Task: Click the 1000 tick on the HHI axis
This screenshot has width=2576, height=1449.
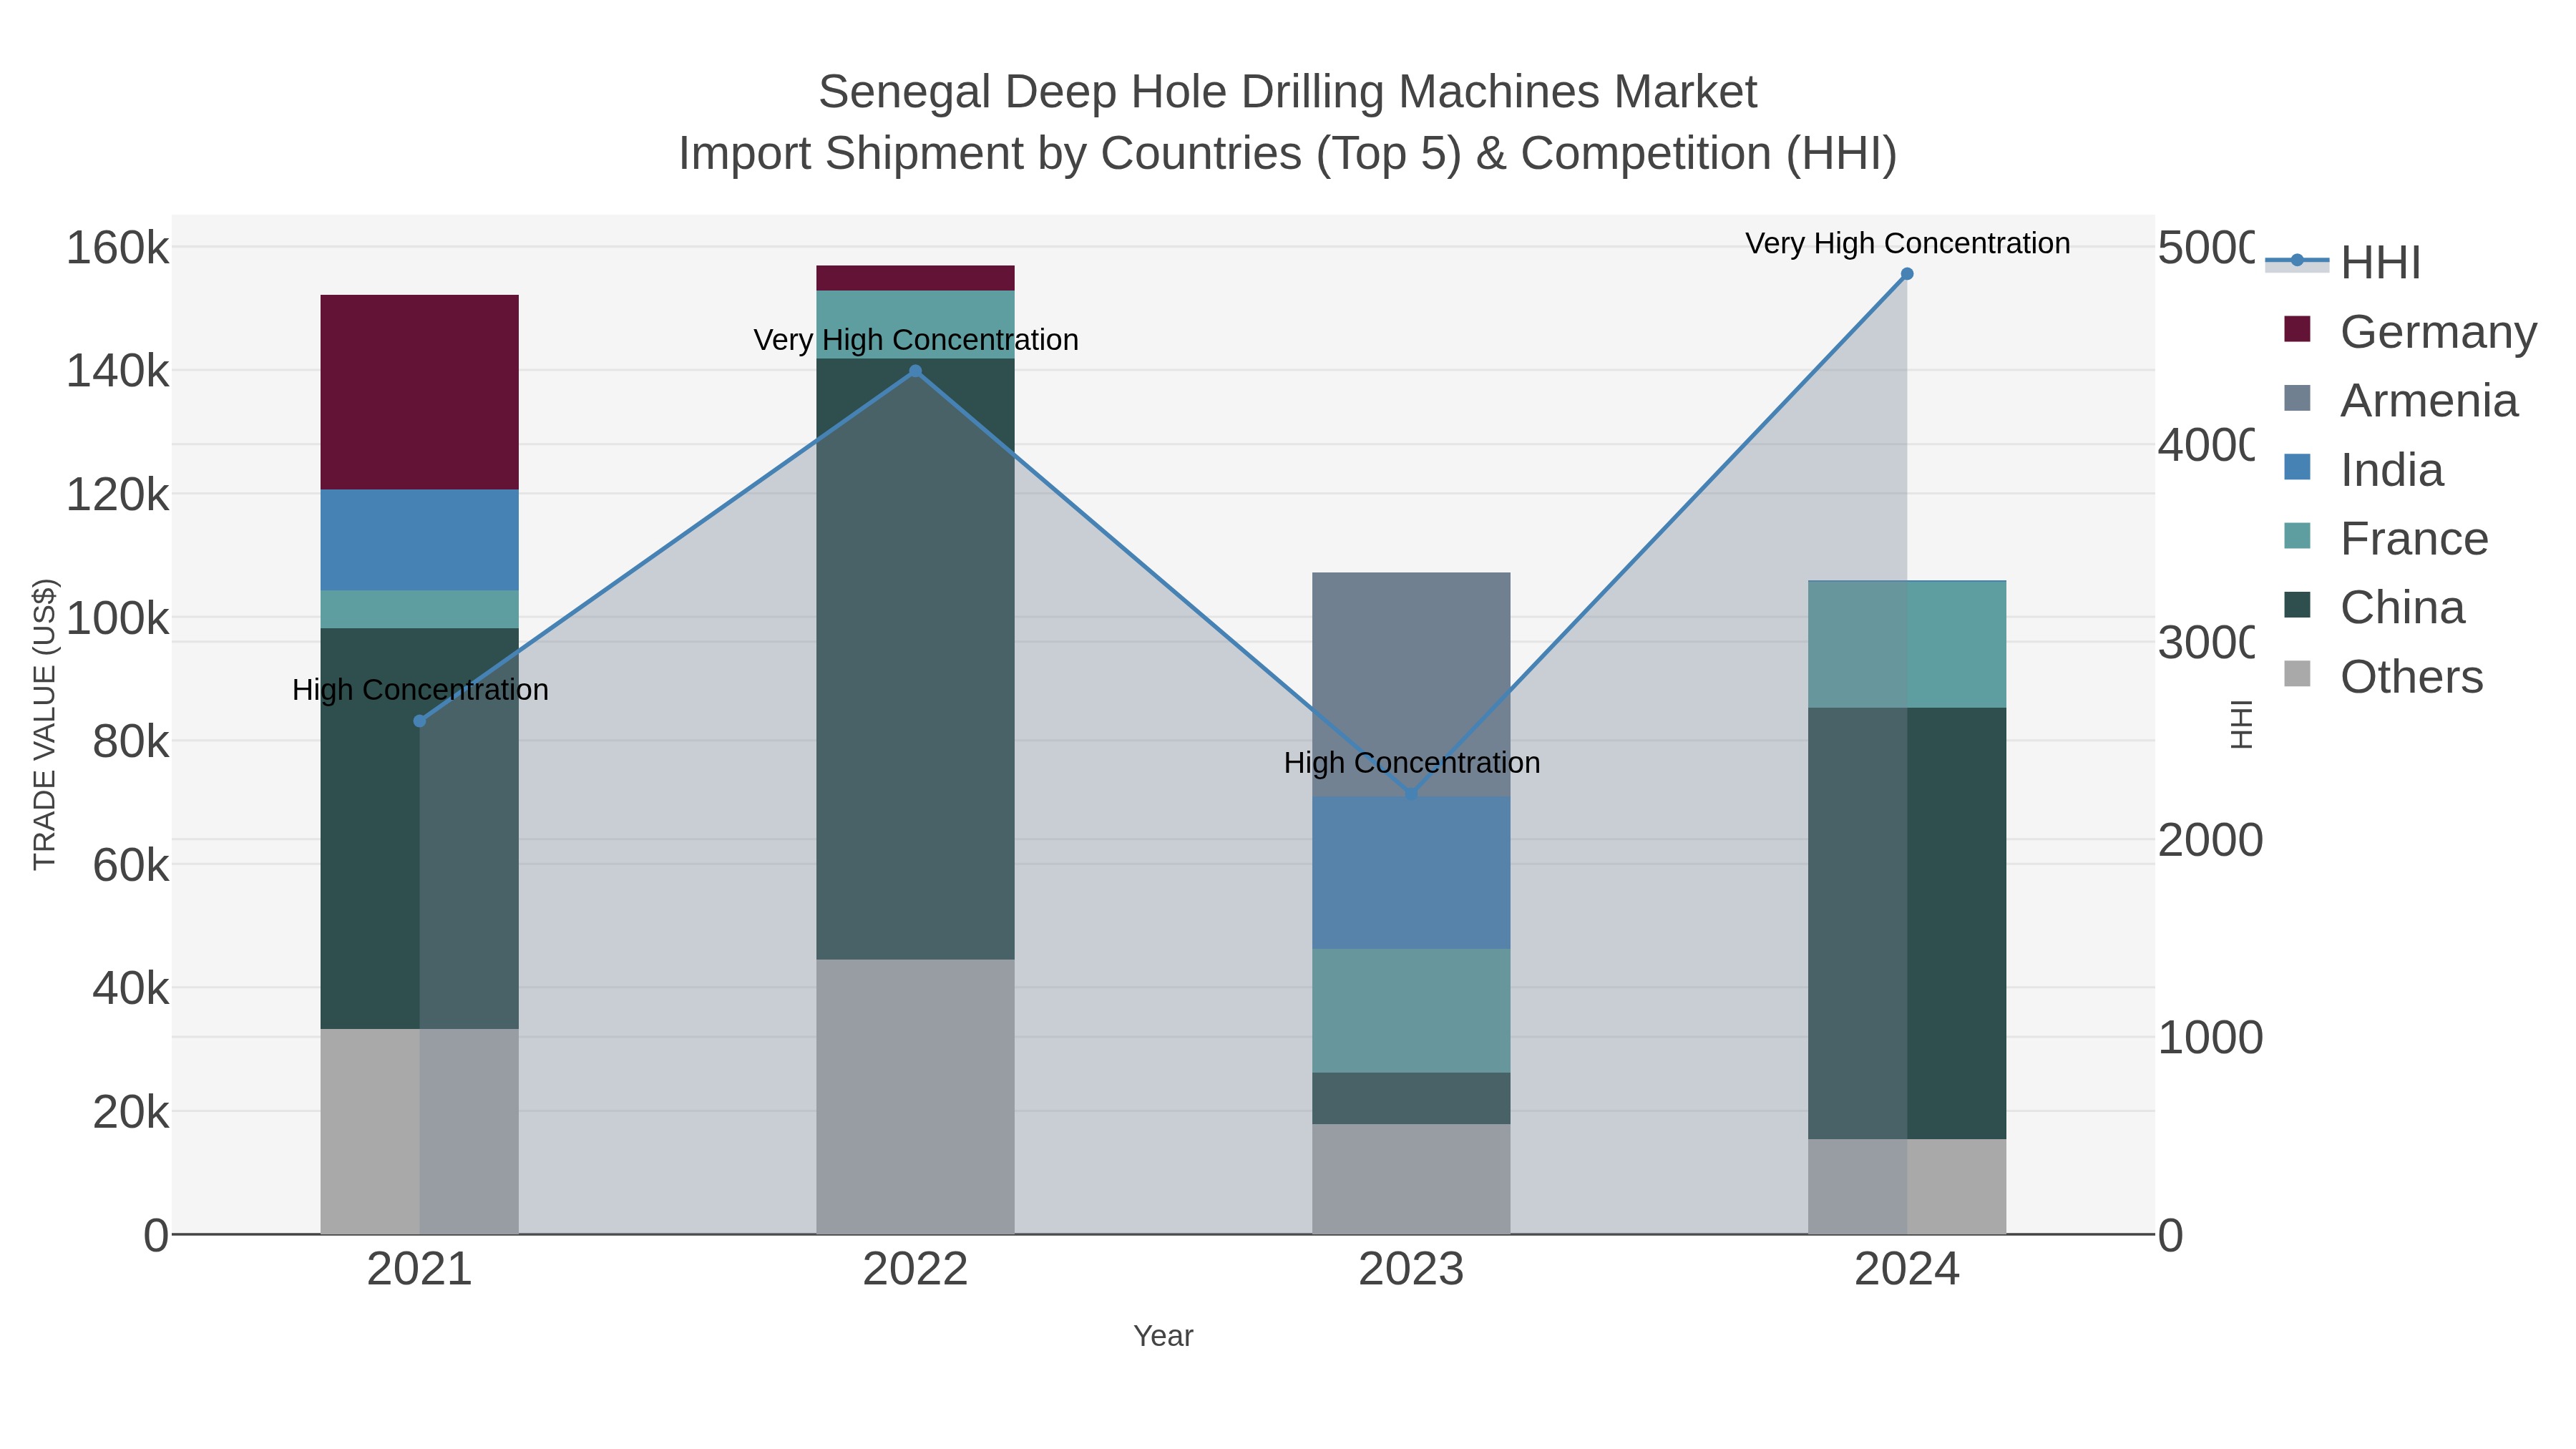Action: click(x=2210, y=1038)
